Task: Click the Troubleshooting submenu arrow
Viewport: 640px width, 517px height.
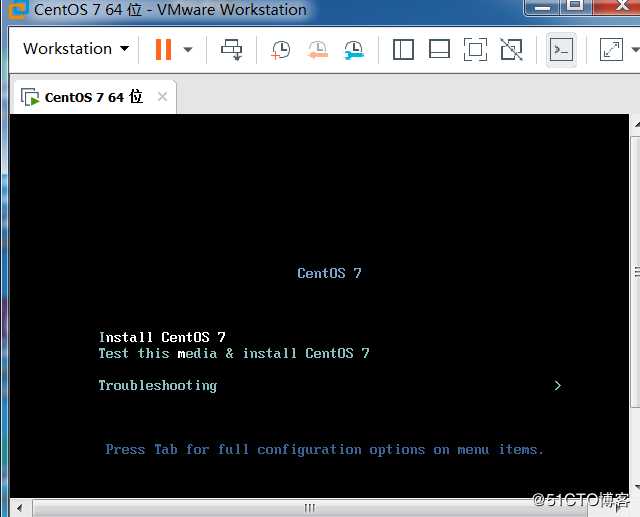Action: tap(558, 386)
